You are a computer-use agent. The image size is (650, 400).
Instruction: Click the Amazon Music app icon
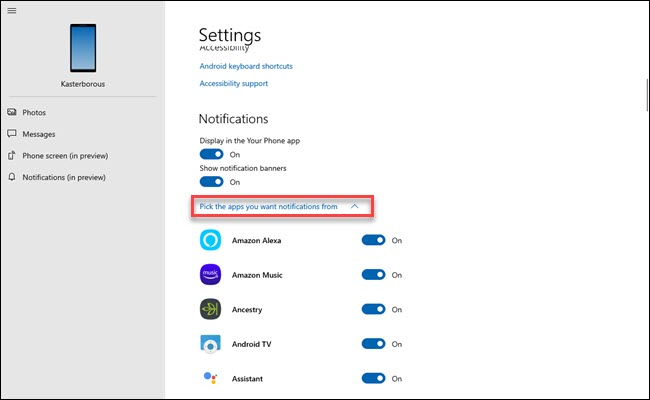[x=211, y=274]
